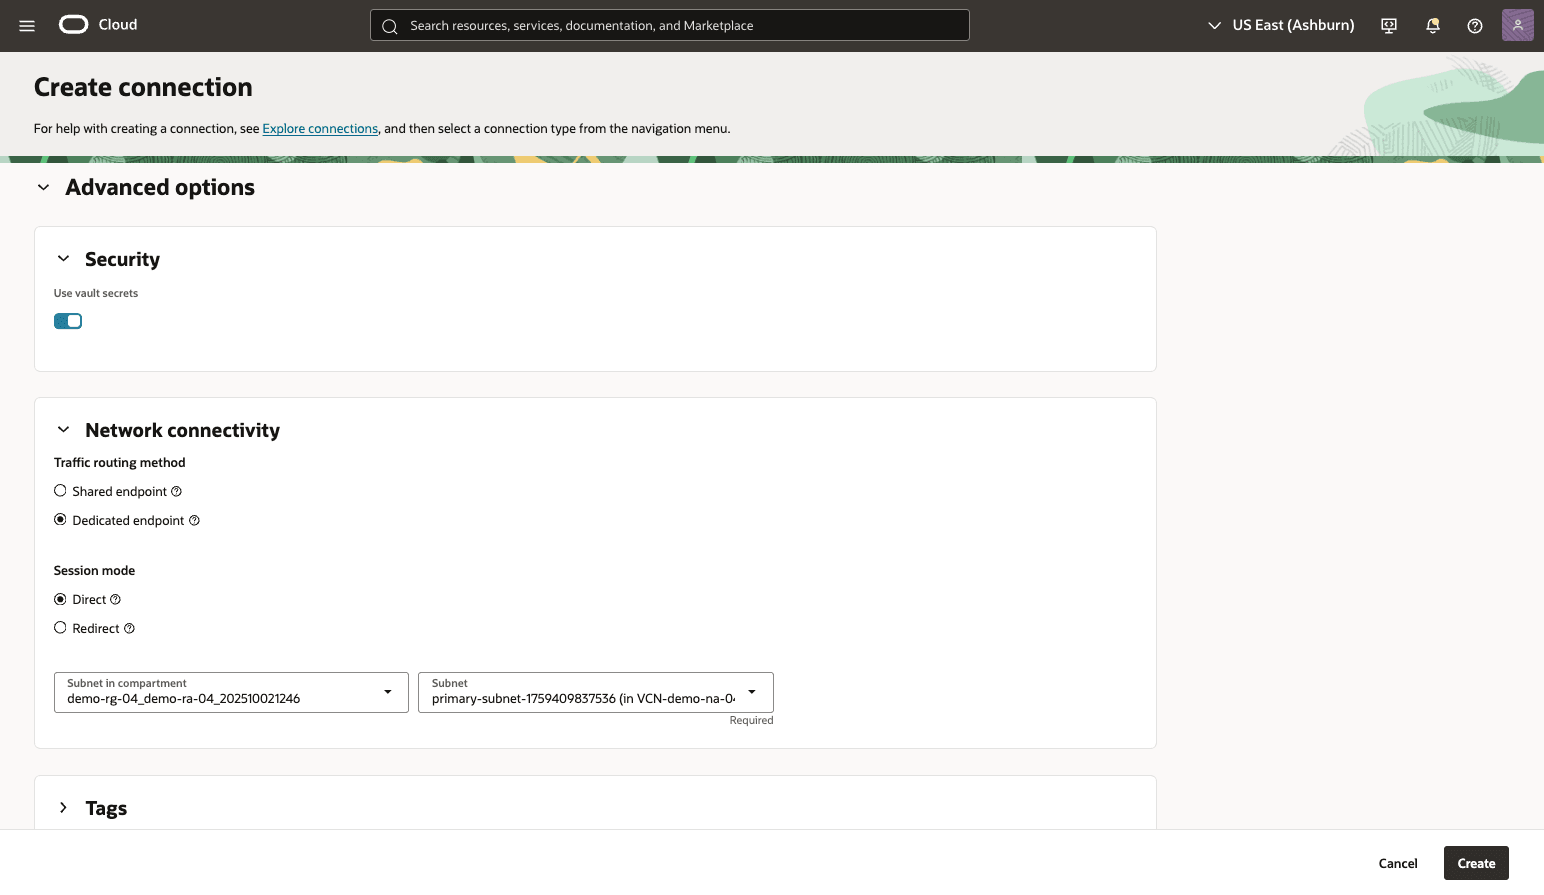Viewport: 1544px width, 895px height.
Task: Open the US East (Ashburn) region menu
Action: (1280, 25)
